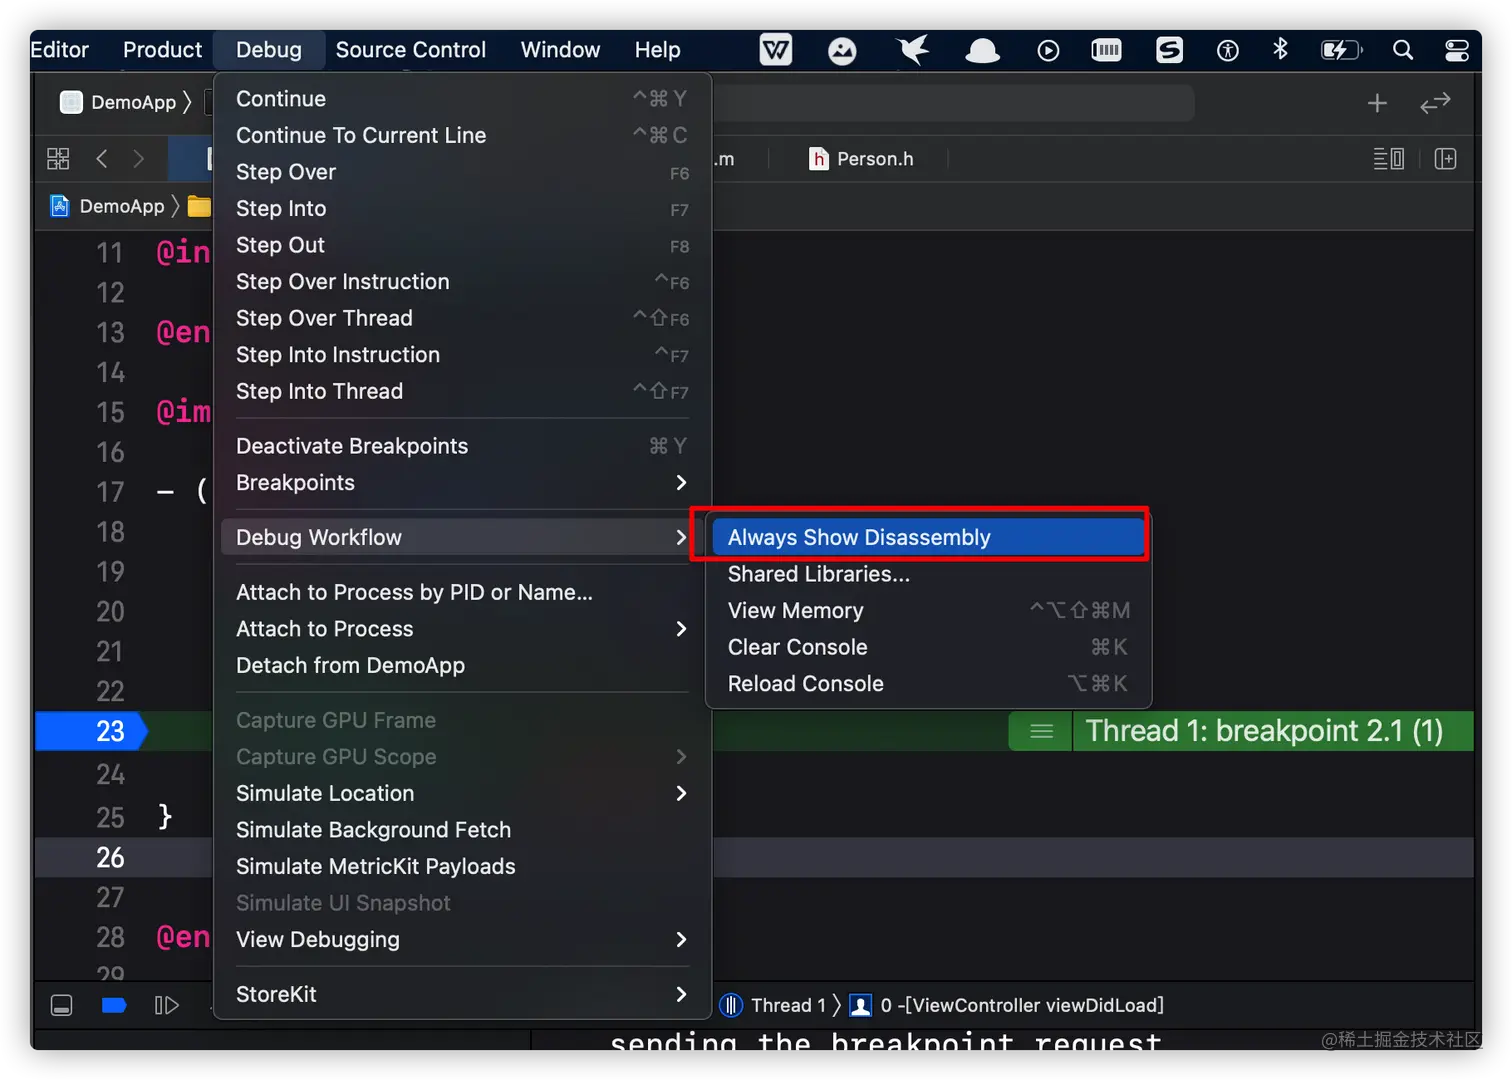Select Detach from DemoApp
1512x1080 pixels.
pyautogui.click(x=462, y=665)
